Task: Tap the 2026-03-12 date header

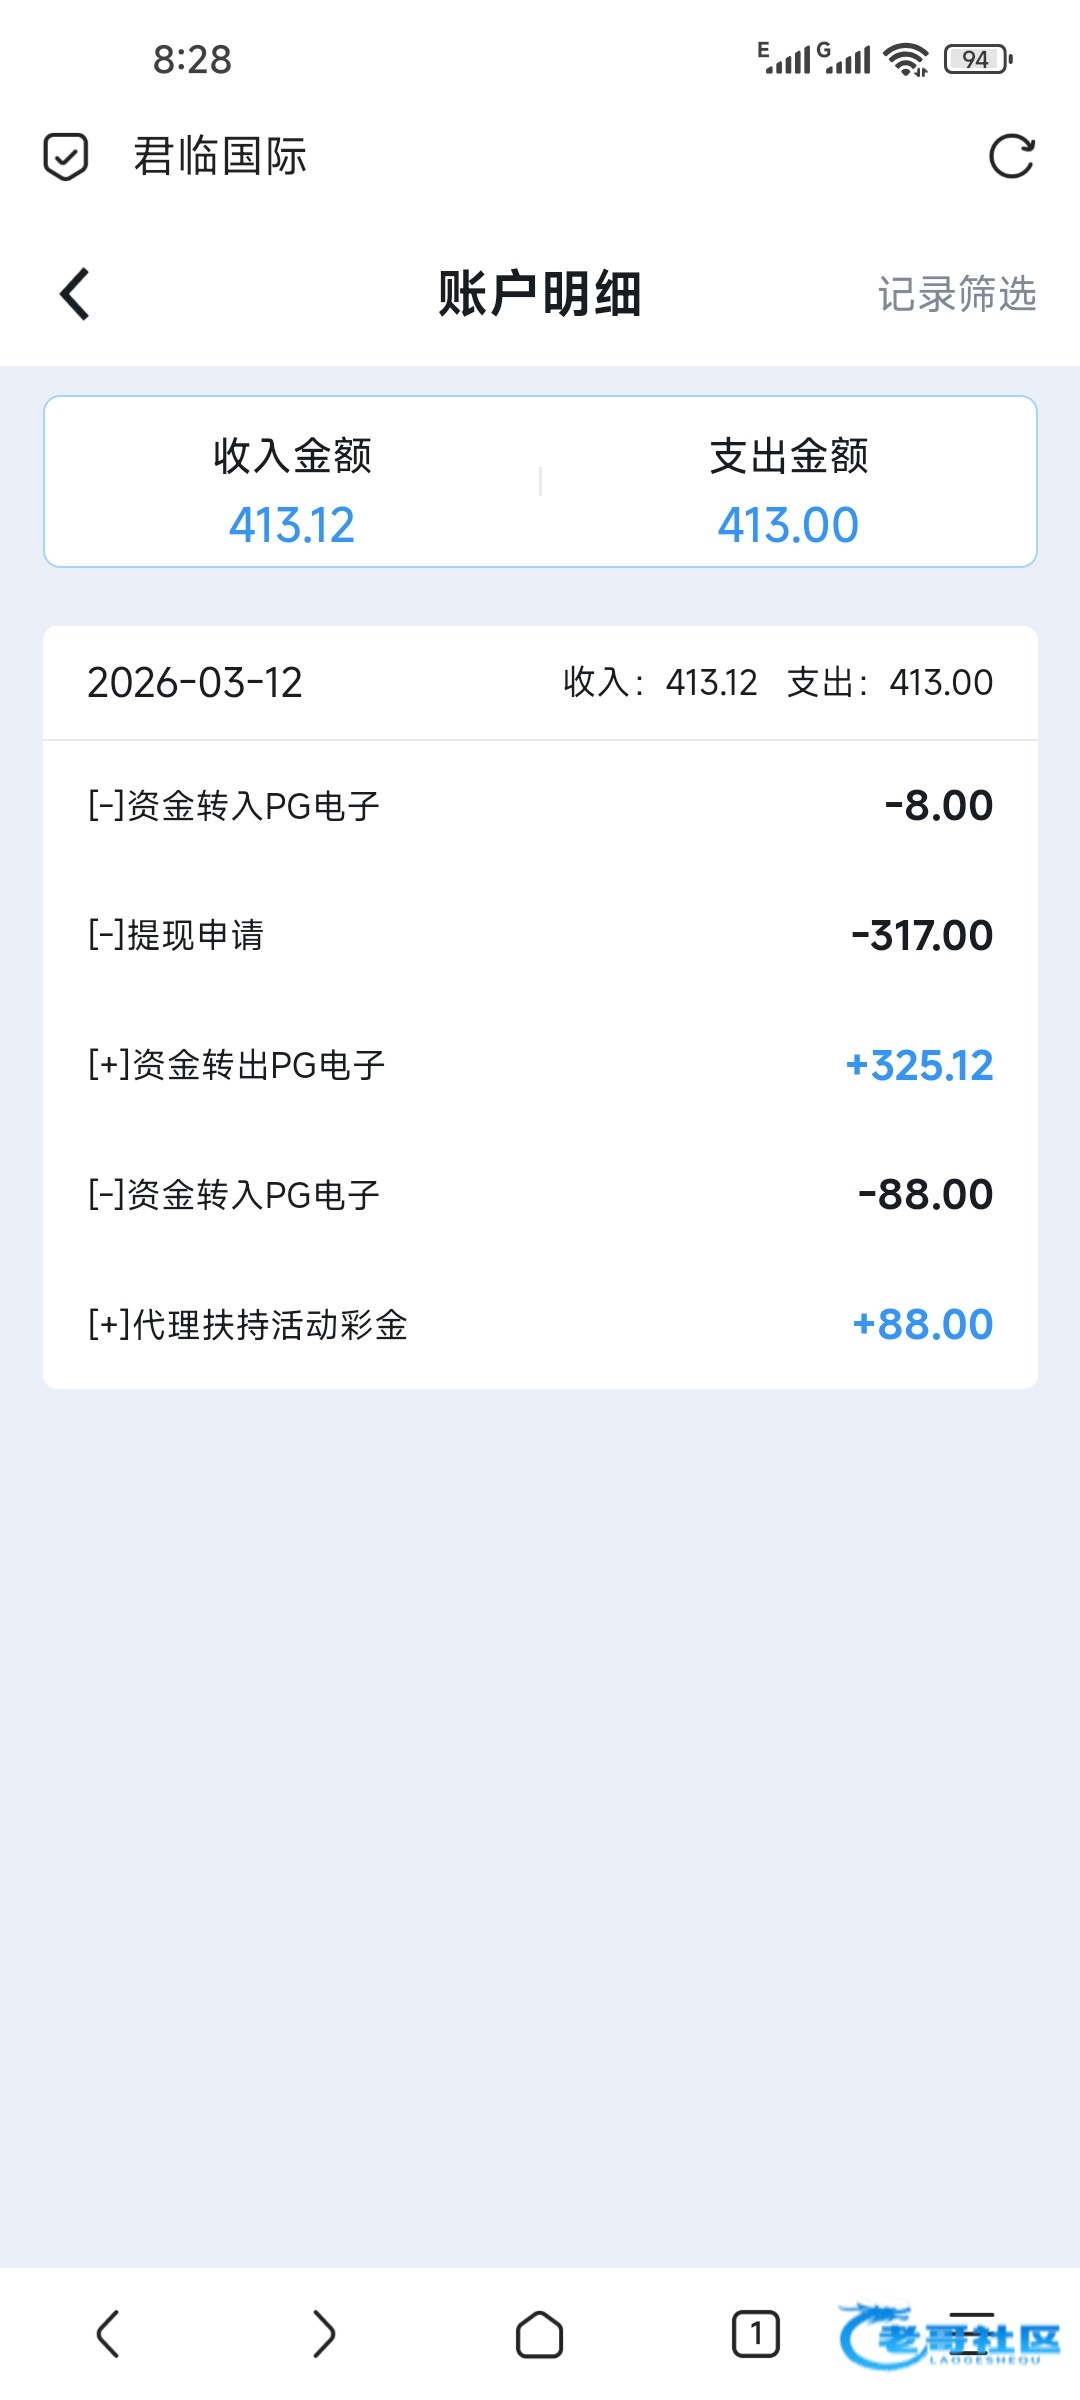Action: pyautogui.click(x=195, y=683)
